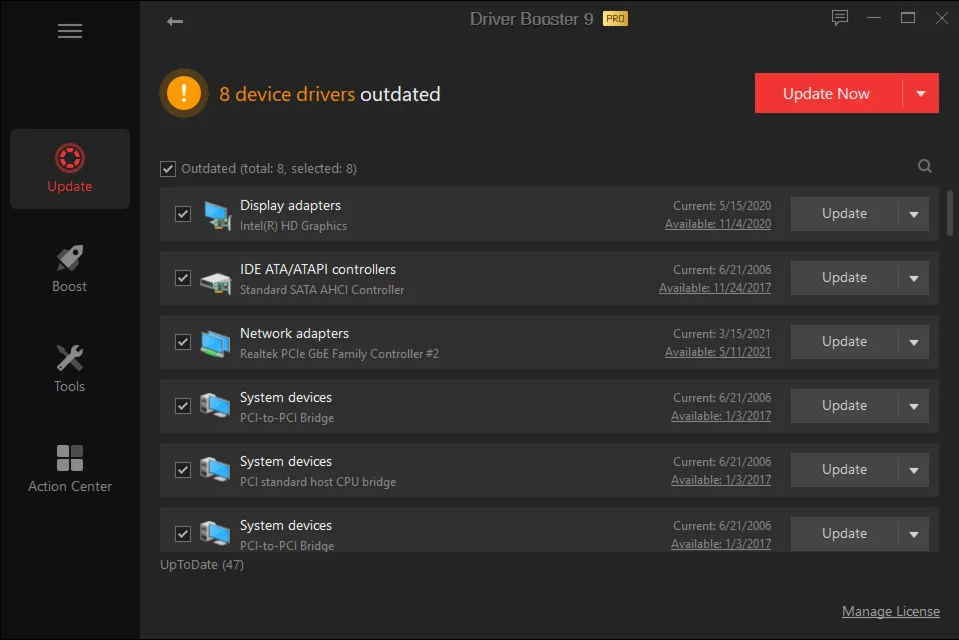
Task: Click the Network adapters device icon
Action: point(216,342)
